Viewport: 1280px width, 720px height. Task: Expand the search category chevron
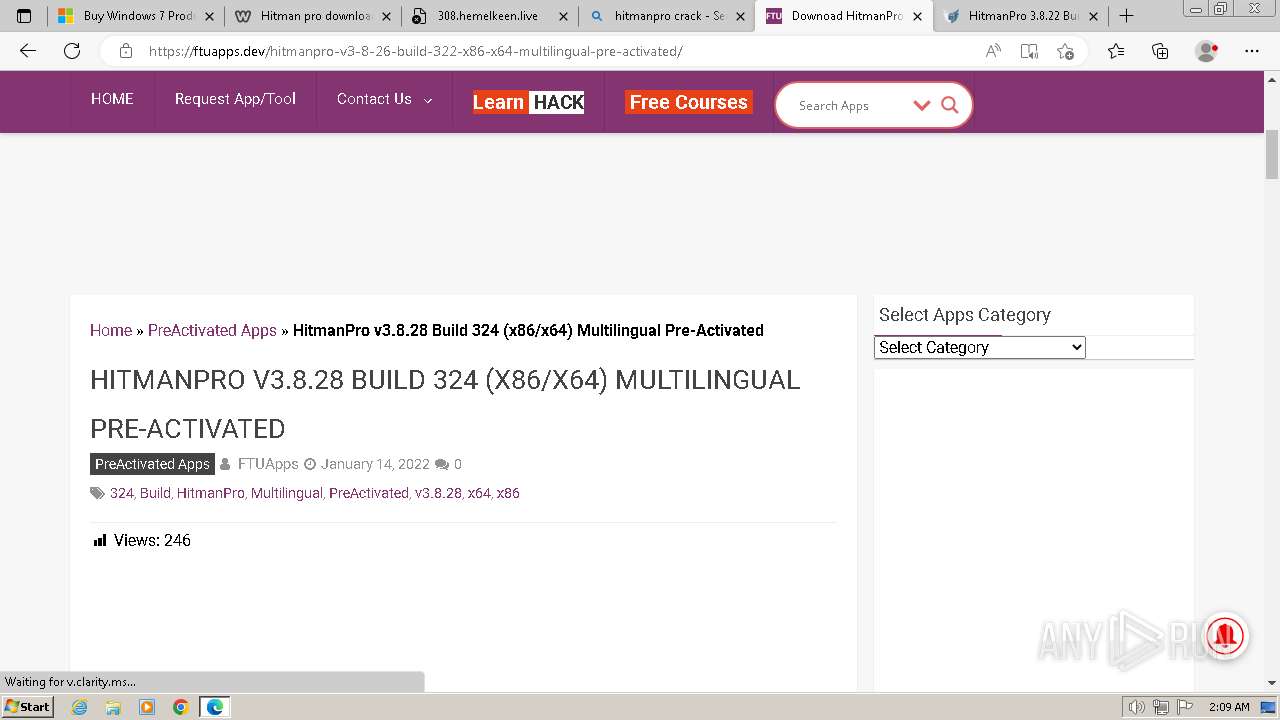[922, 105]
